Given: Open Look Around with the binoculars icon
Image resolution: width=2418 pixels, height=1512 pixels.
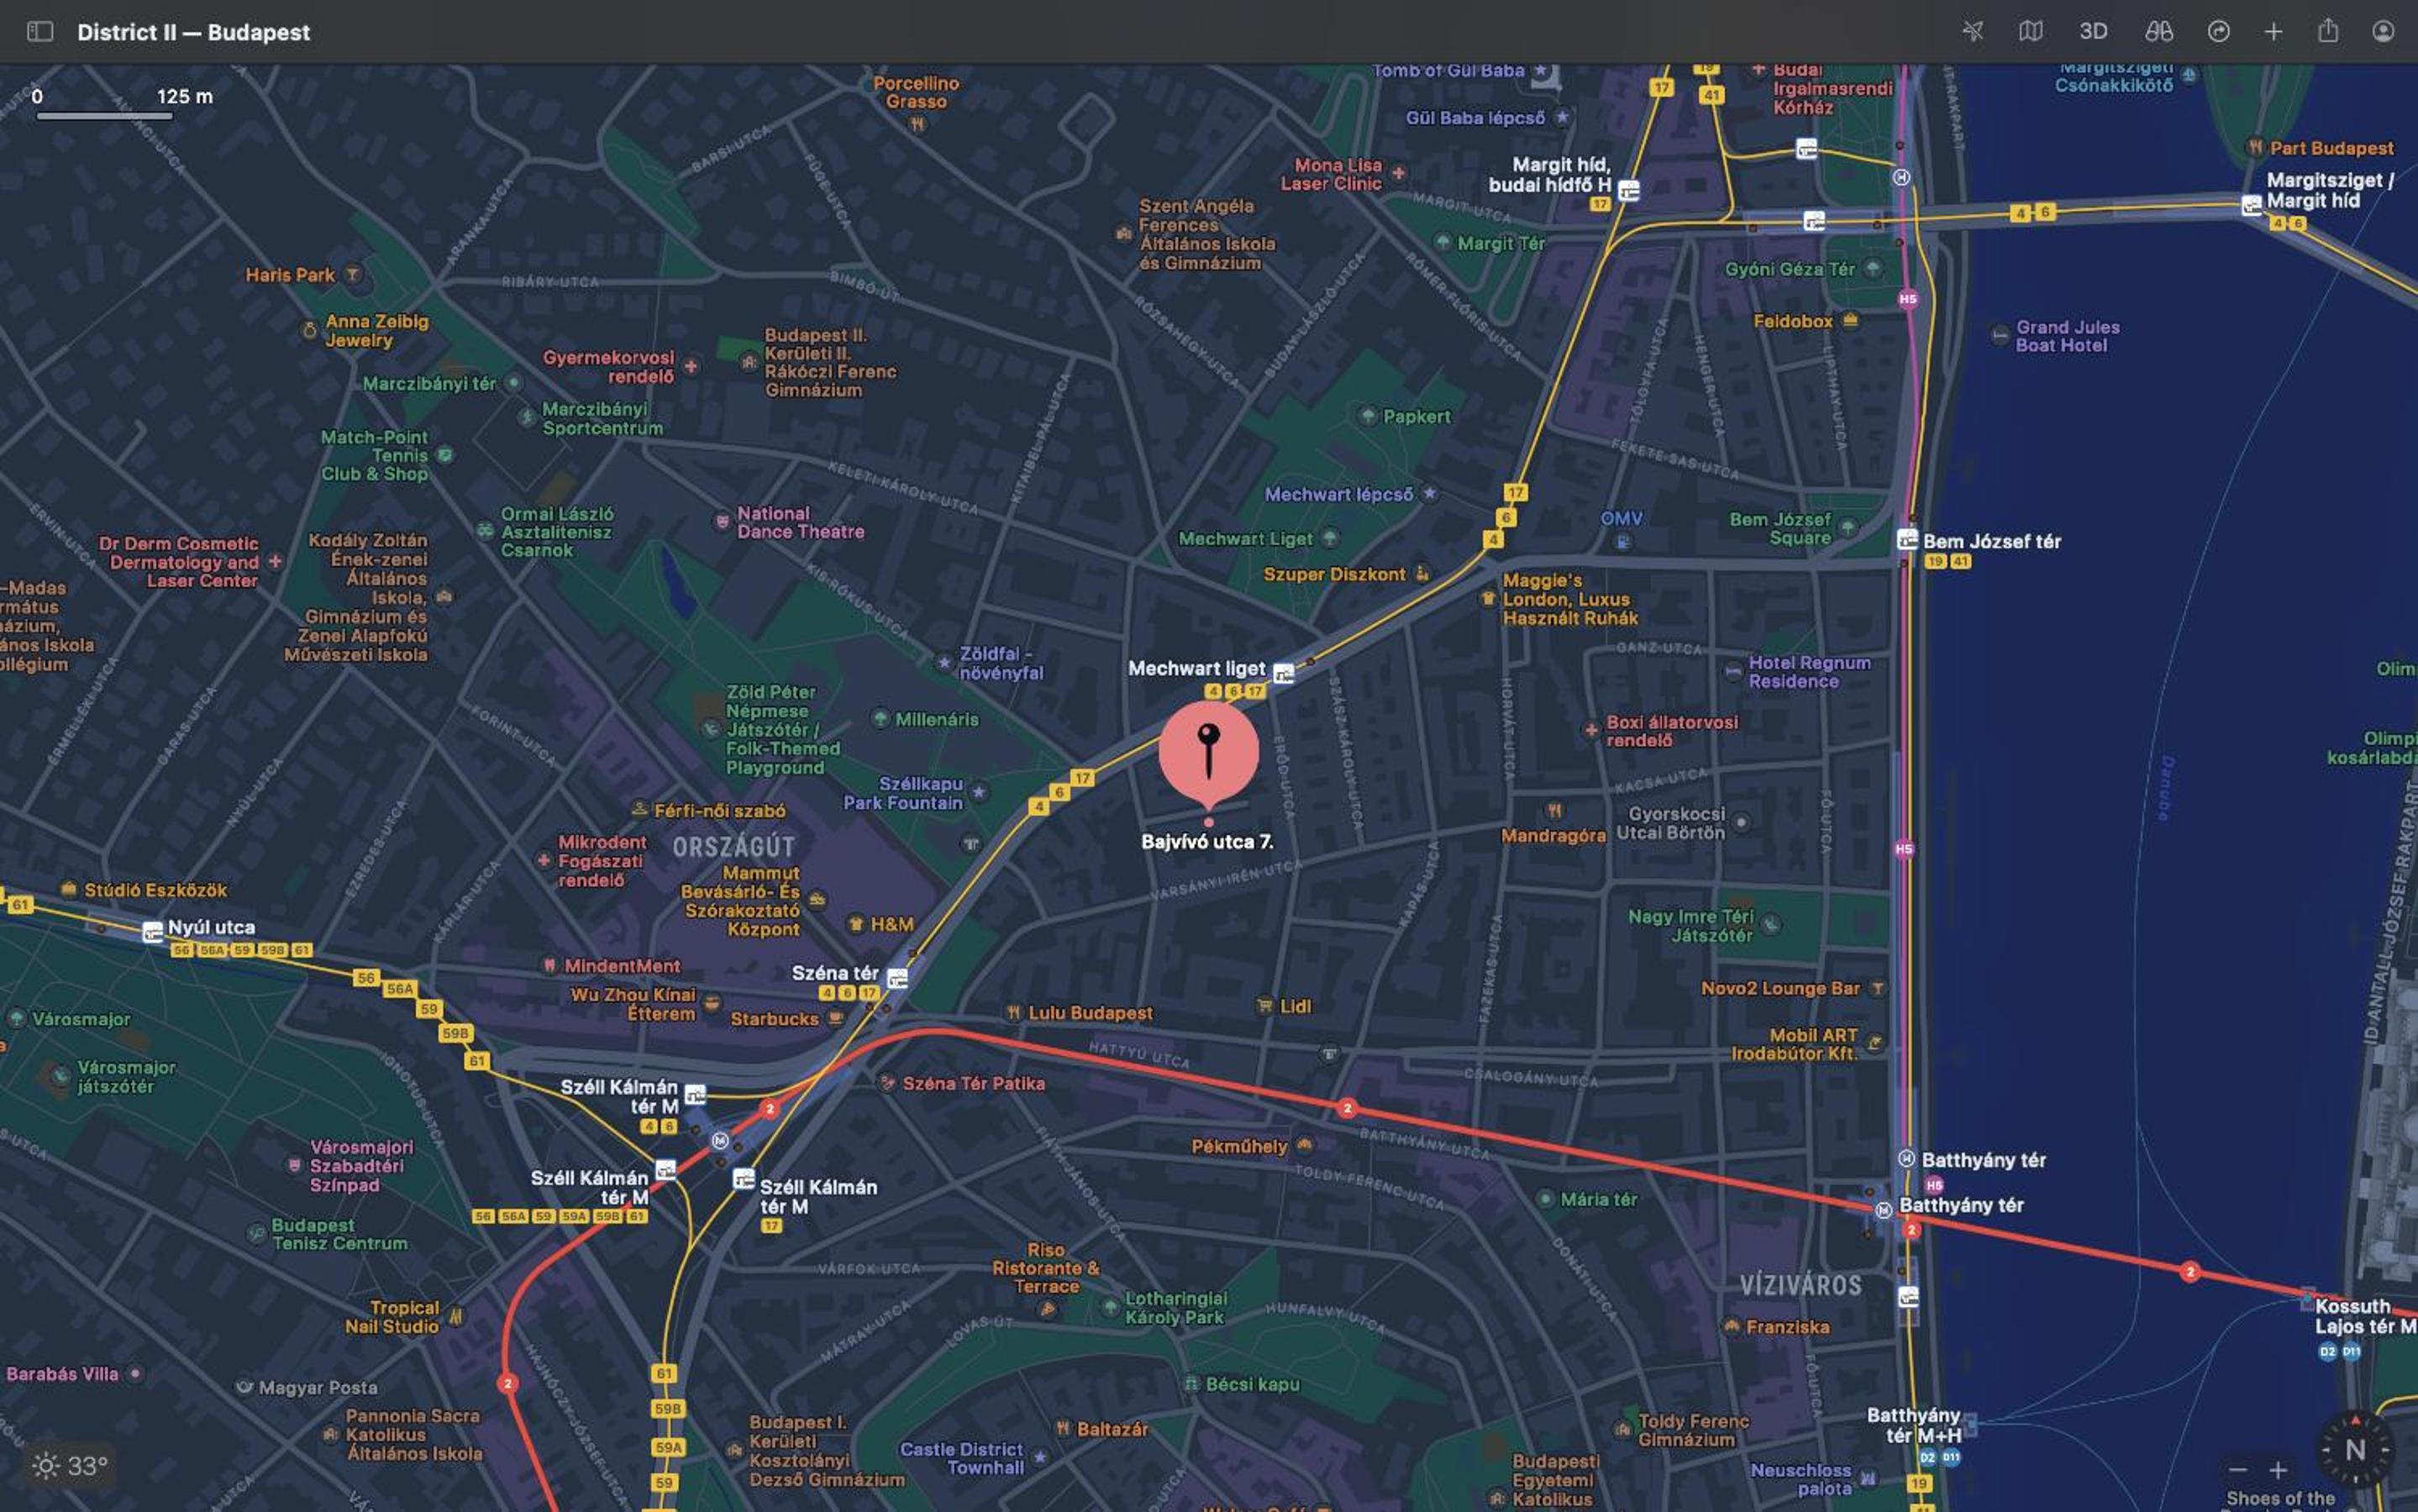Looking at the screenshot, I should click(x=2159, y=32).
